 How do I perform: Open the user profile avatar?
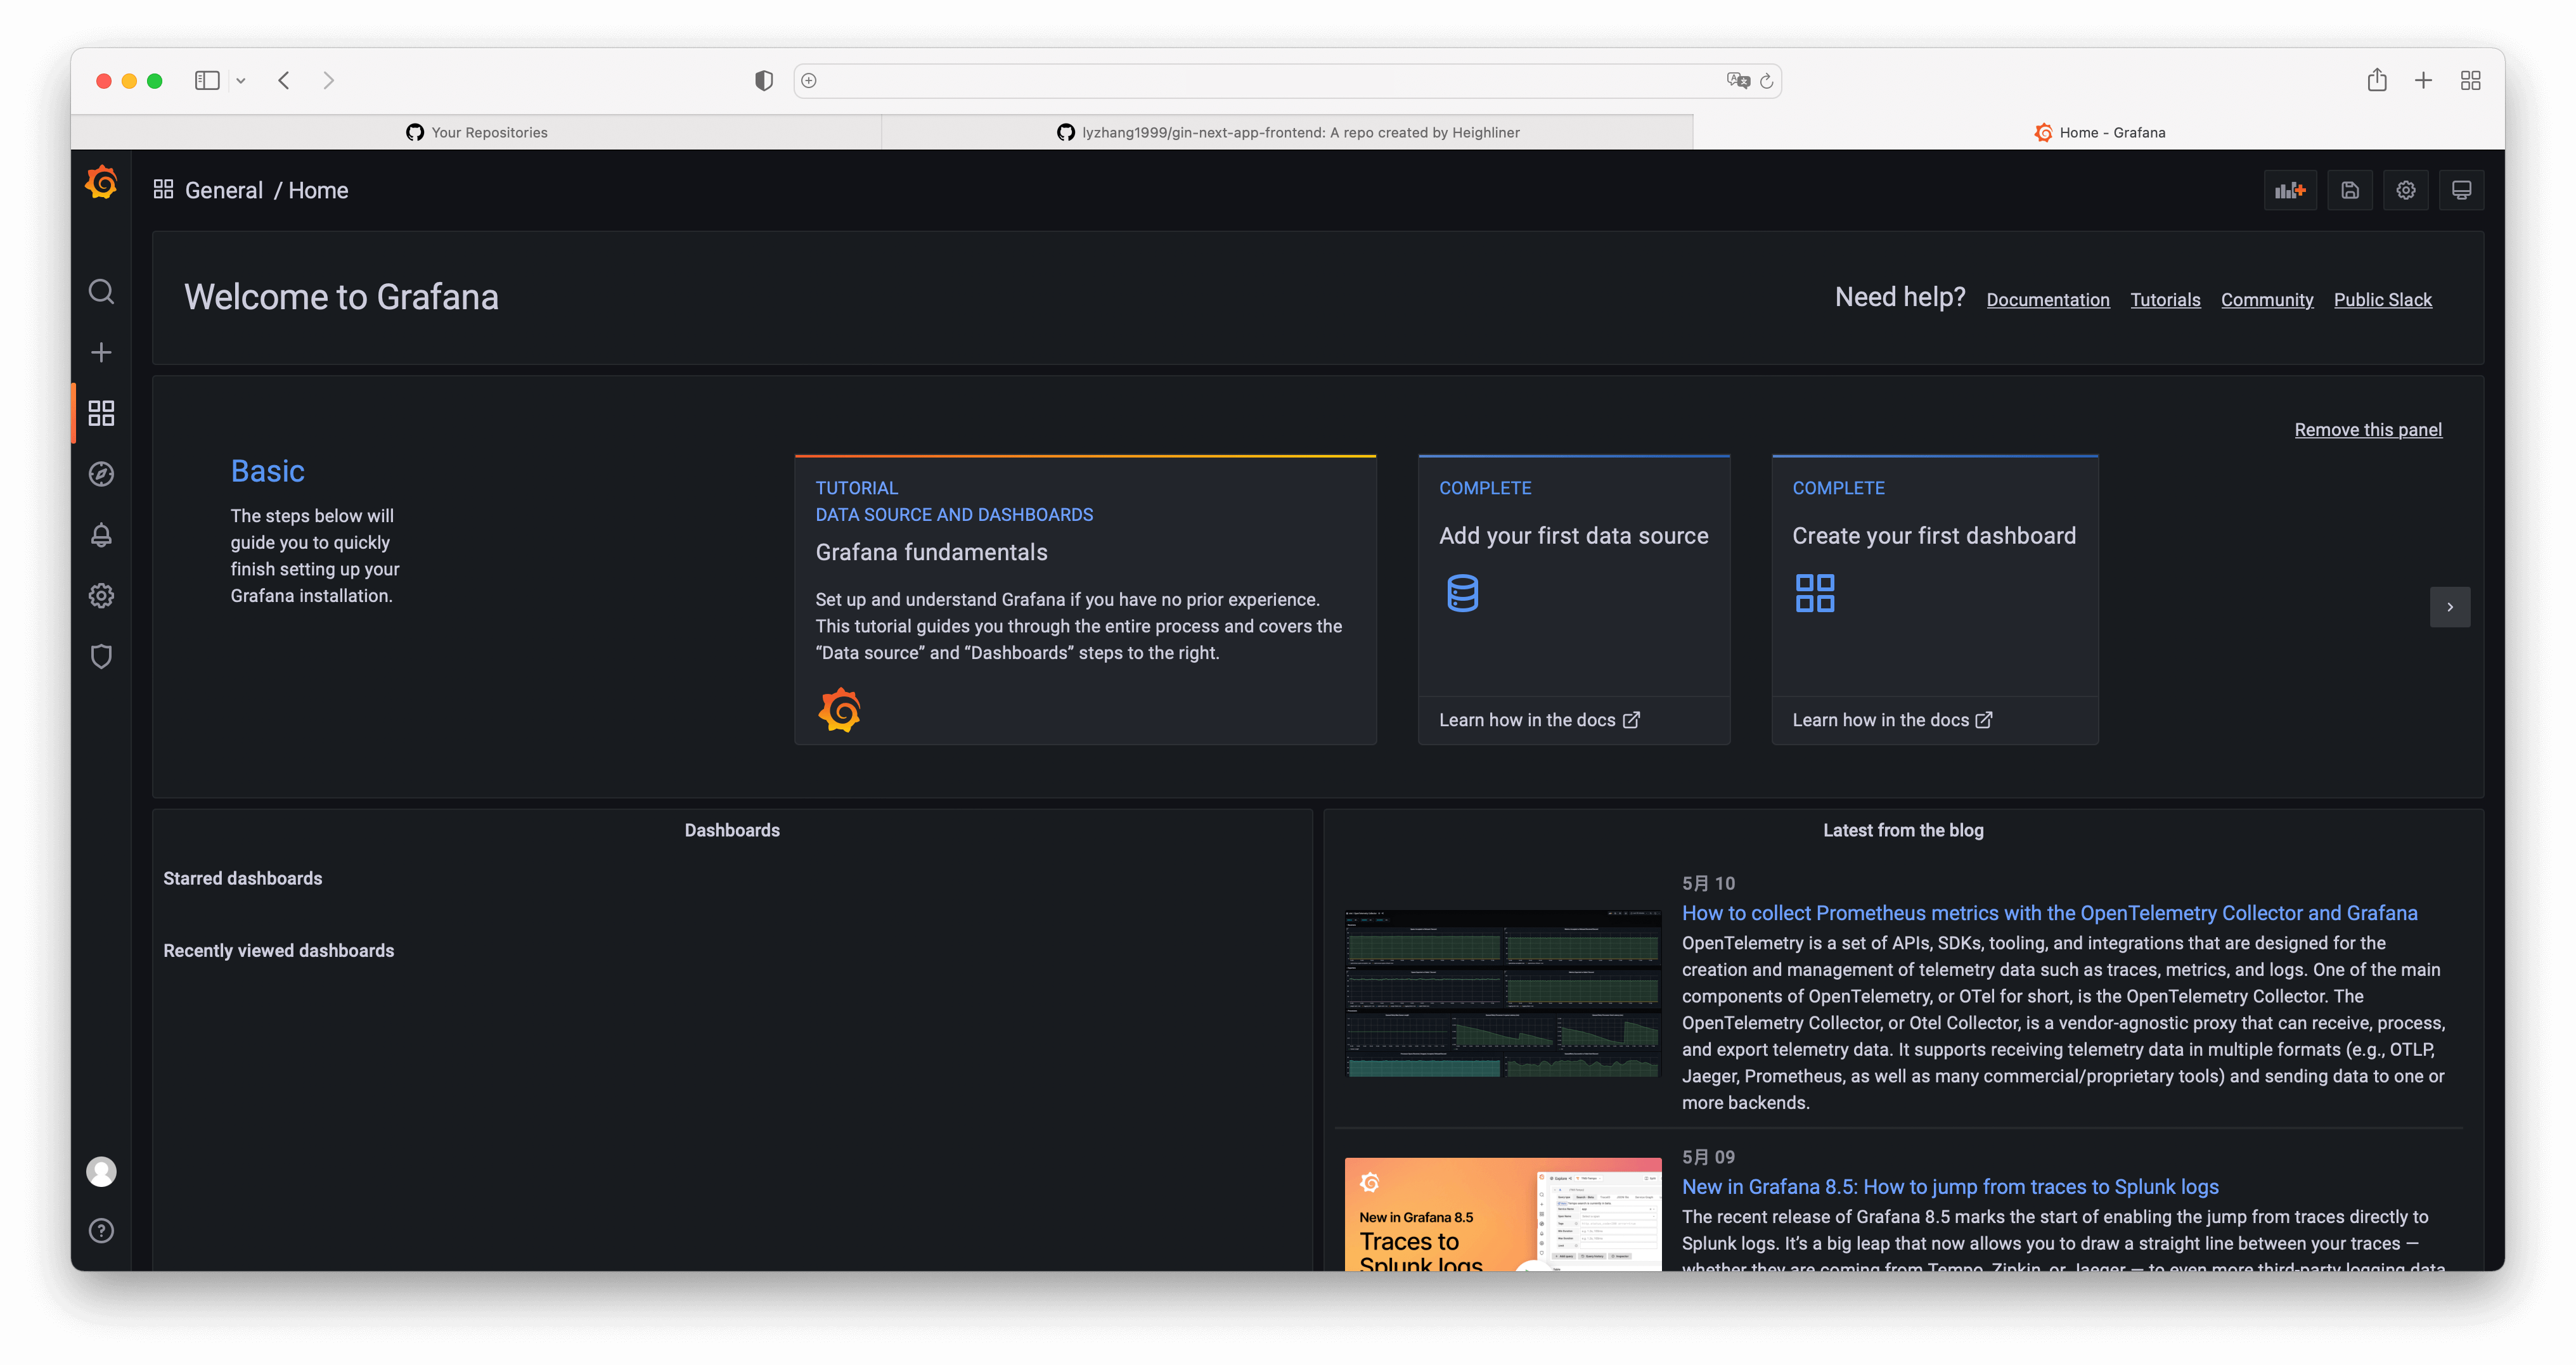(x=101, y=1171)
